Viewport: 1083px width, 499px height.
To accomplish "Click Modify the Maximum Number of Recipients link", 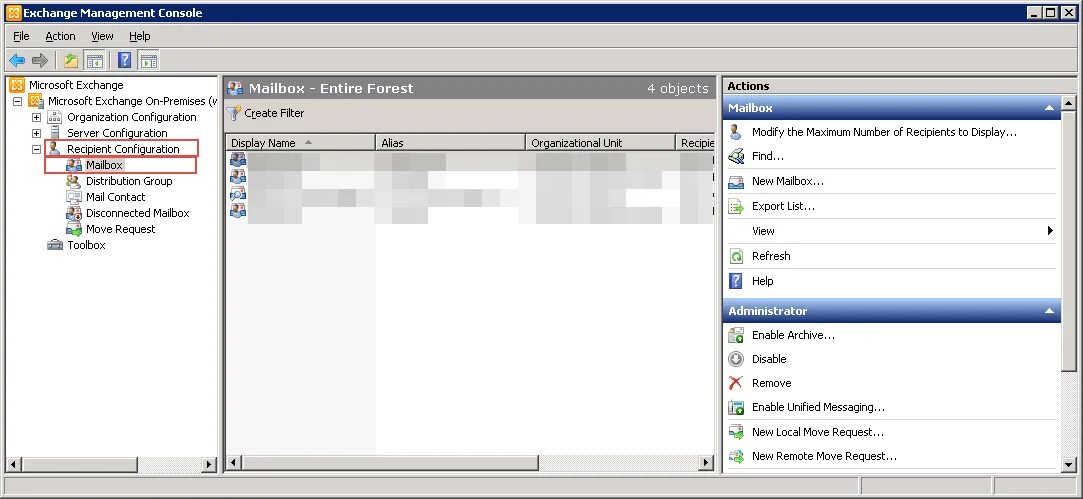I will click(x=884, y=132).
